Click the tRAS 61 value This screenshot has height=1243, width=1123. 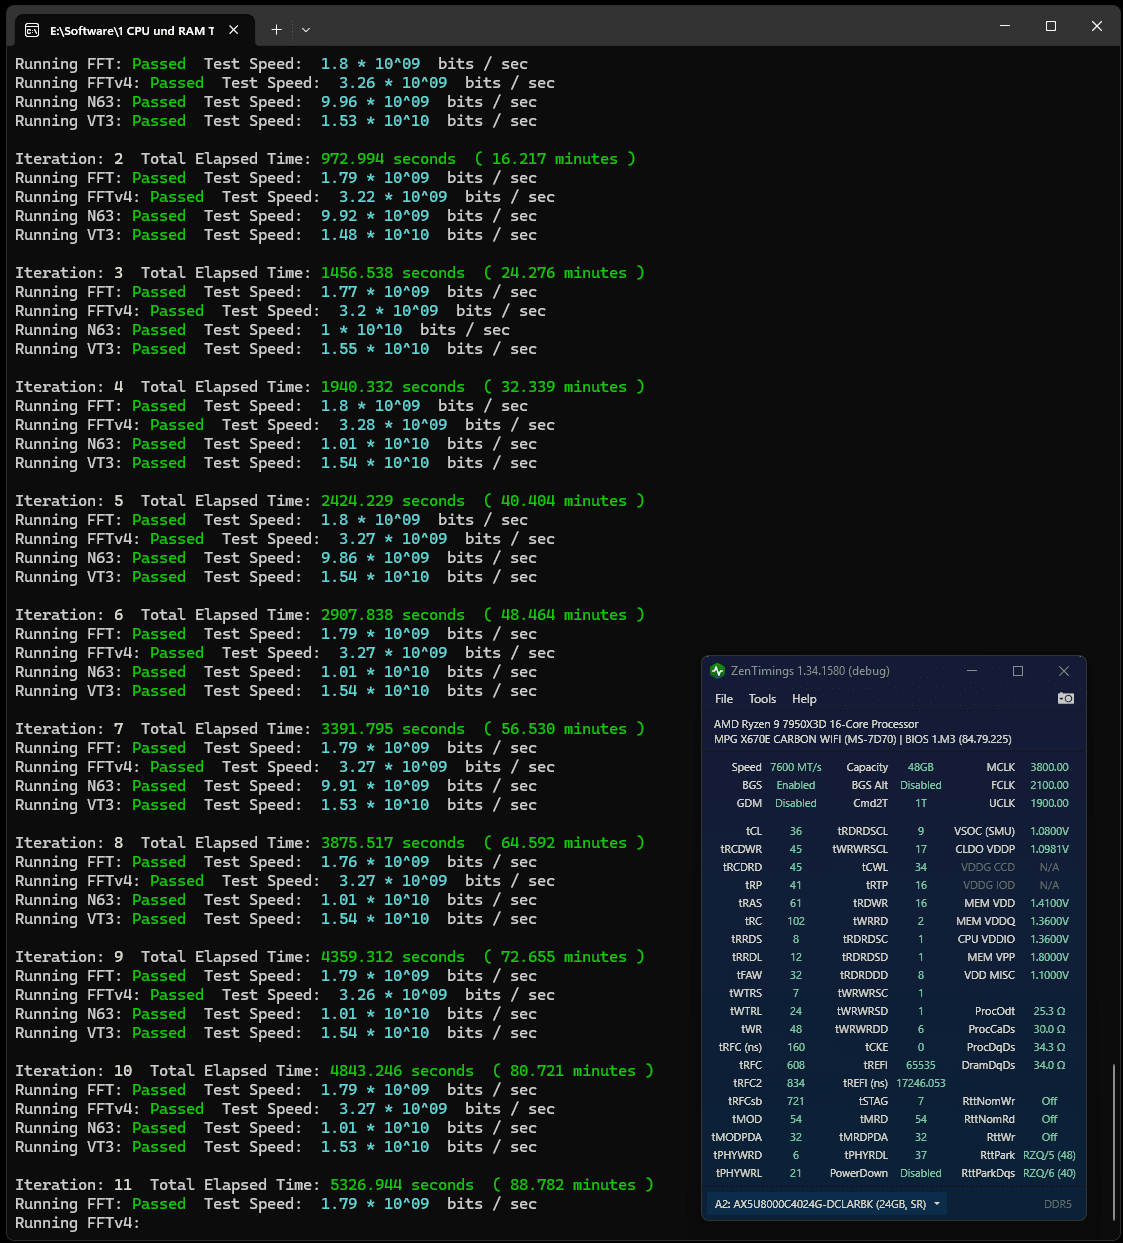click(x=796, y=903)
